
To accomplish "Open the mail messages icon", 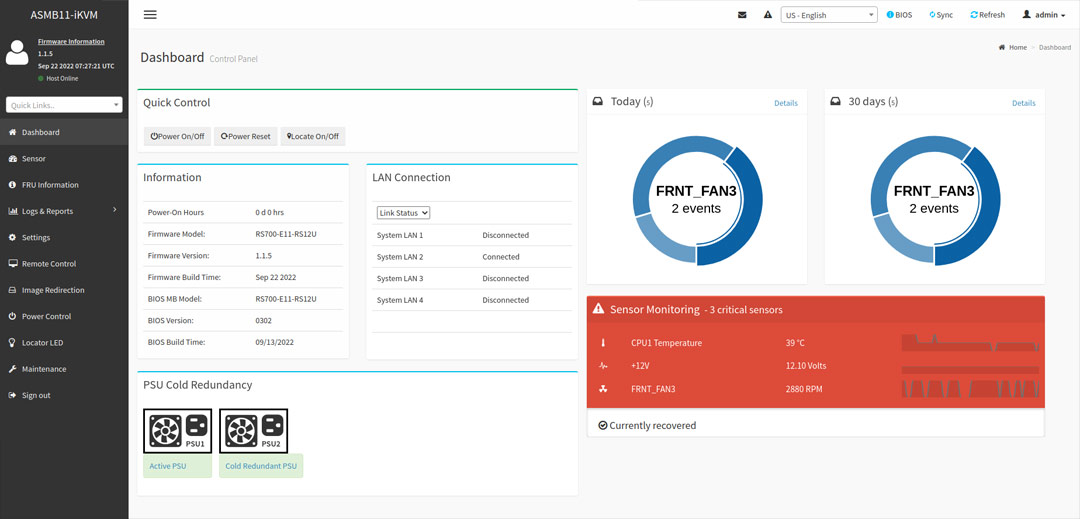I will [x=742, y=14].
